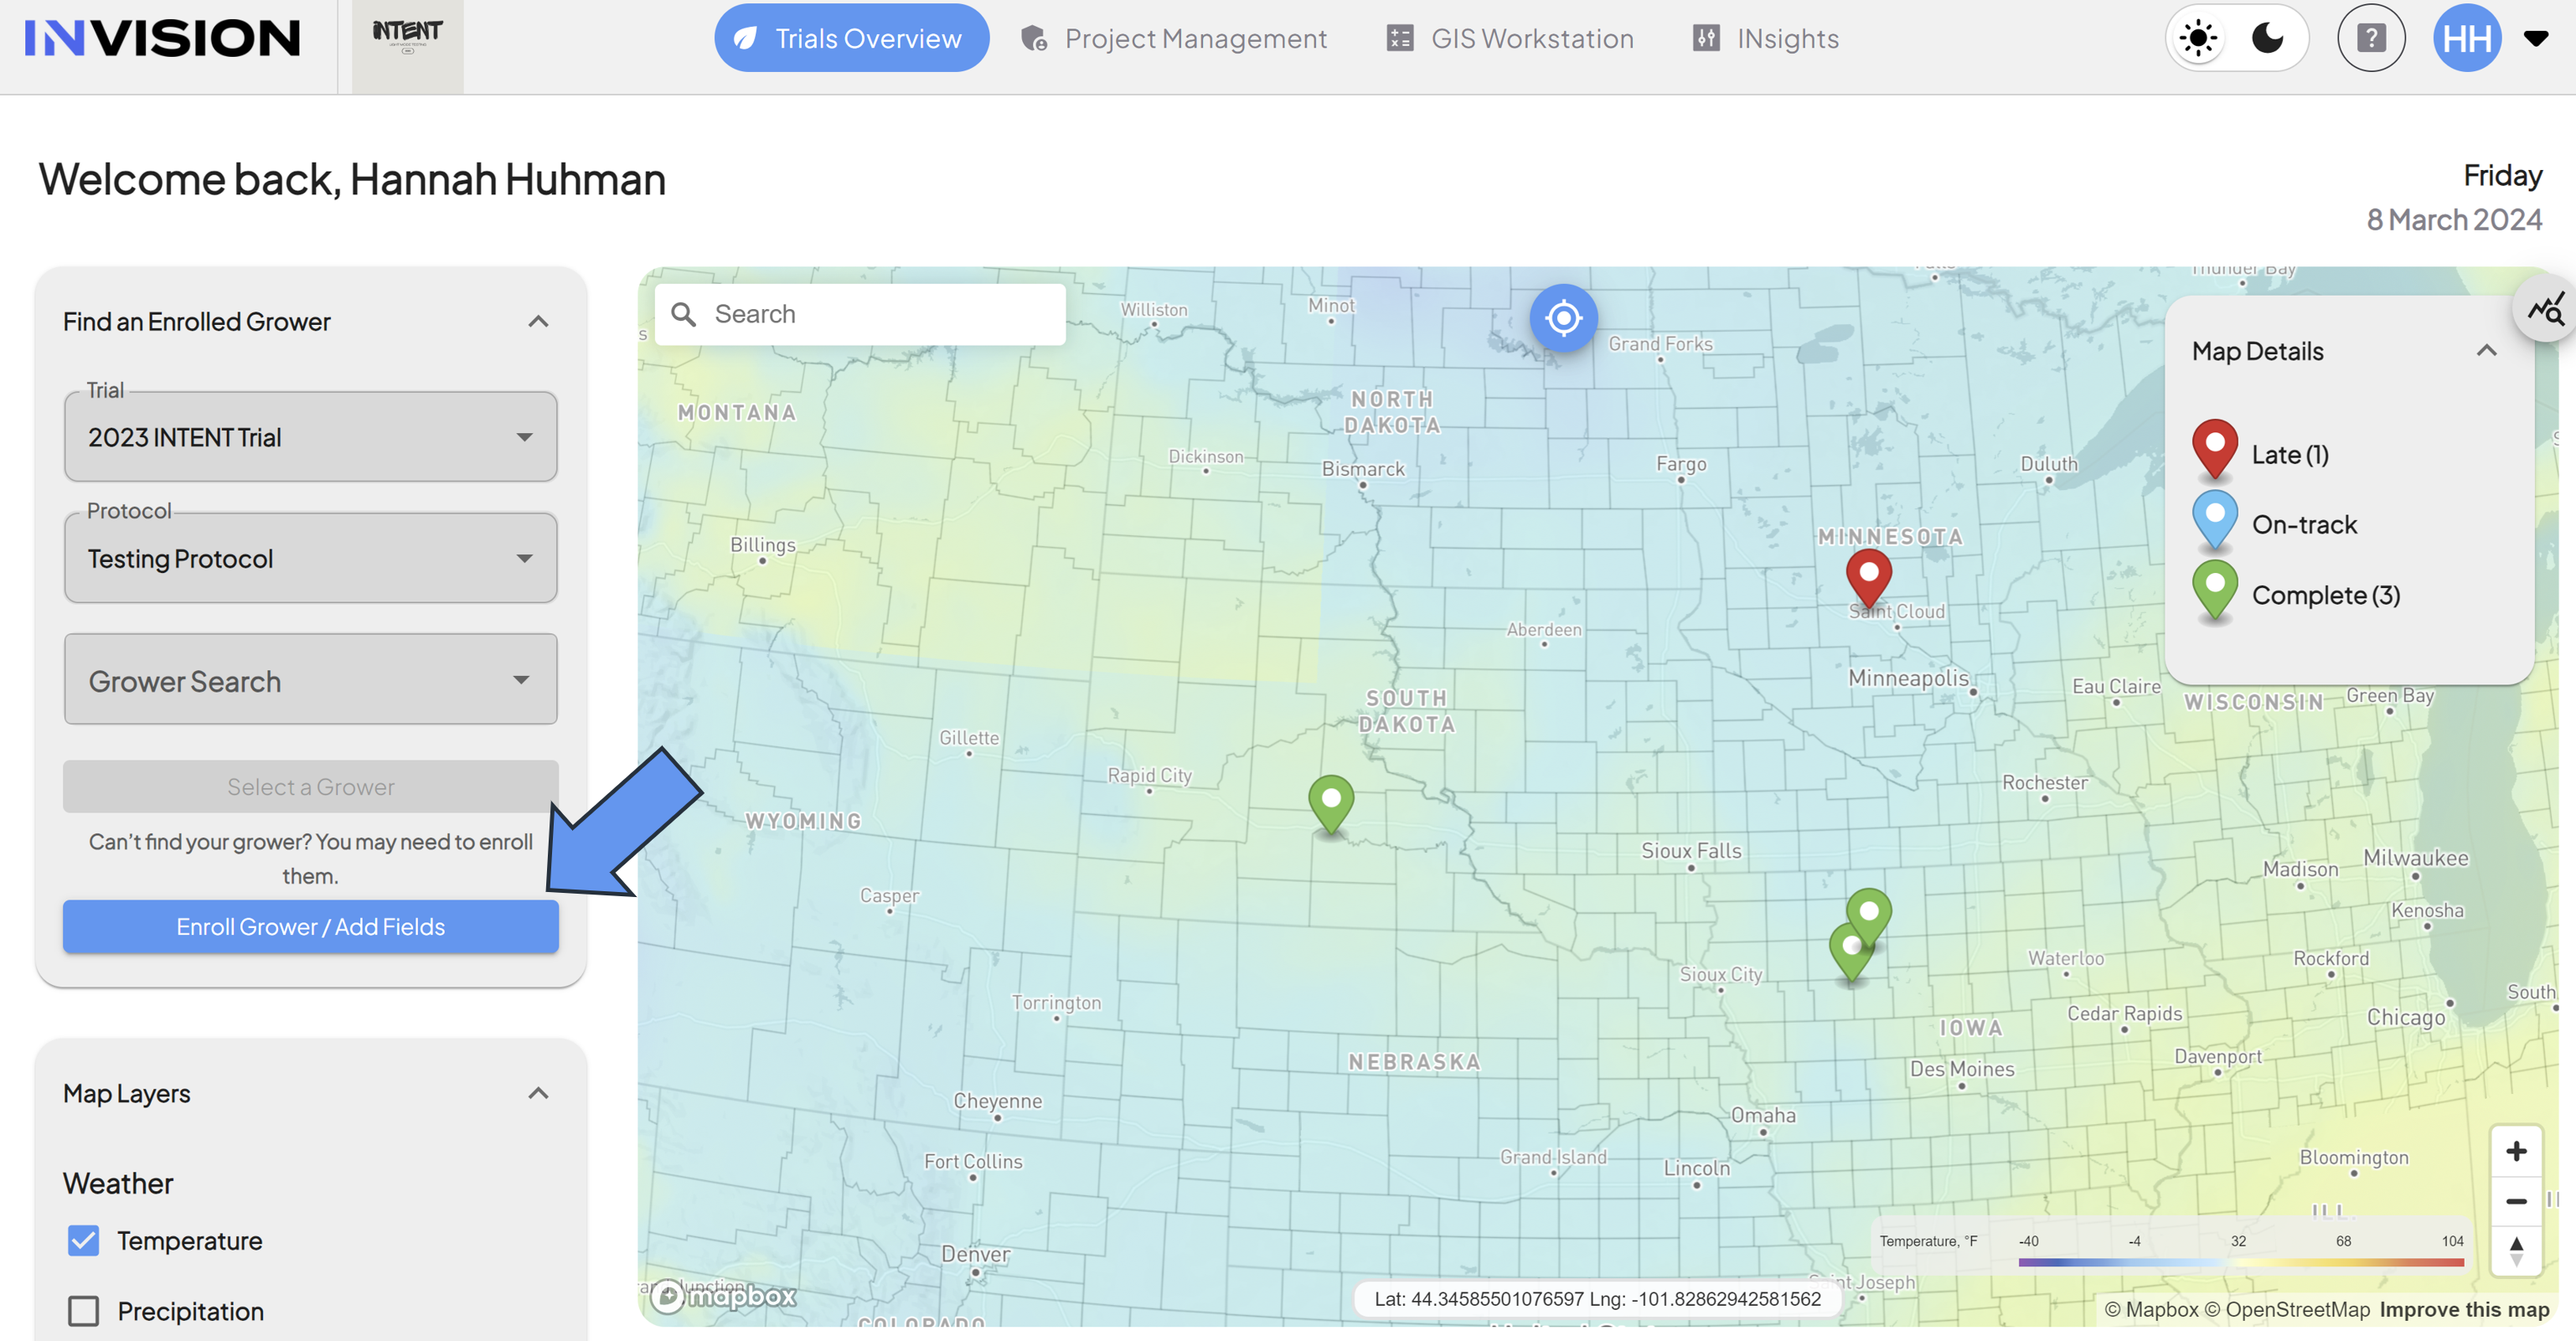This screenshot has height=1341, width=2576.
Task: Open the Protocol dropdown showing Testing Protocol
Action: coord(310,558)
